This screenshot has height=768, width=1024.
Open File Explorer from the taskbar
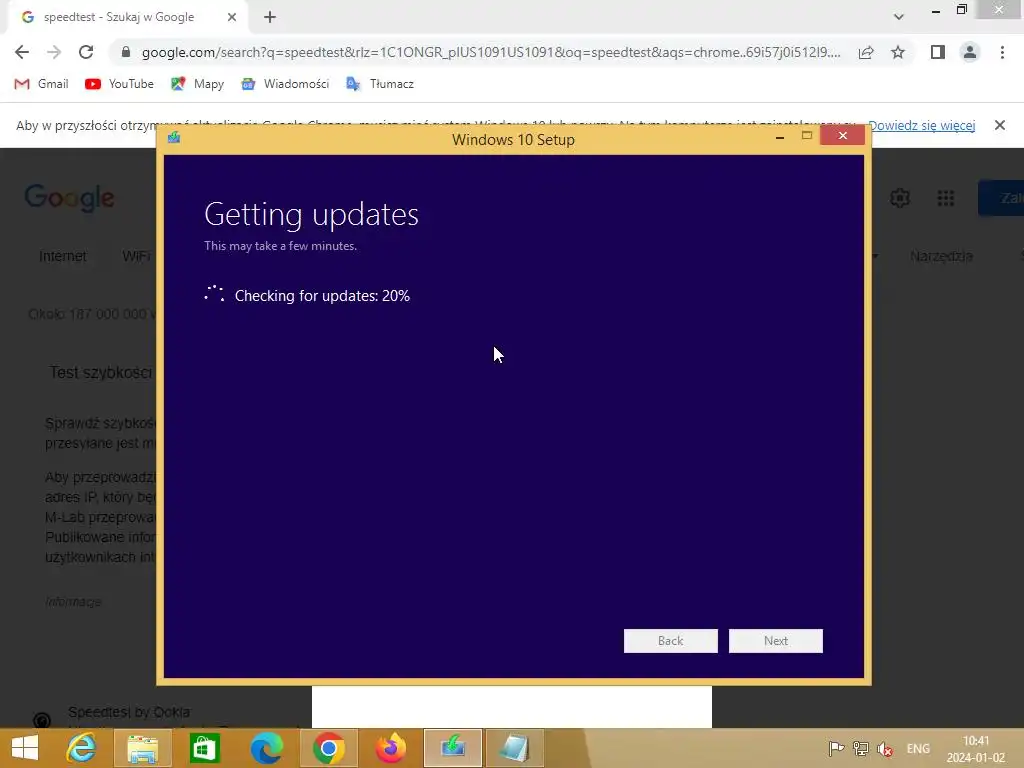click(142, 748)
